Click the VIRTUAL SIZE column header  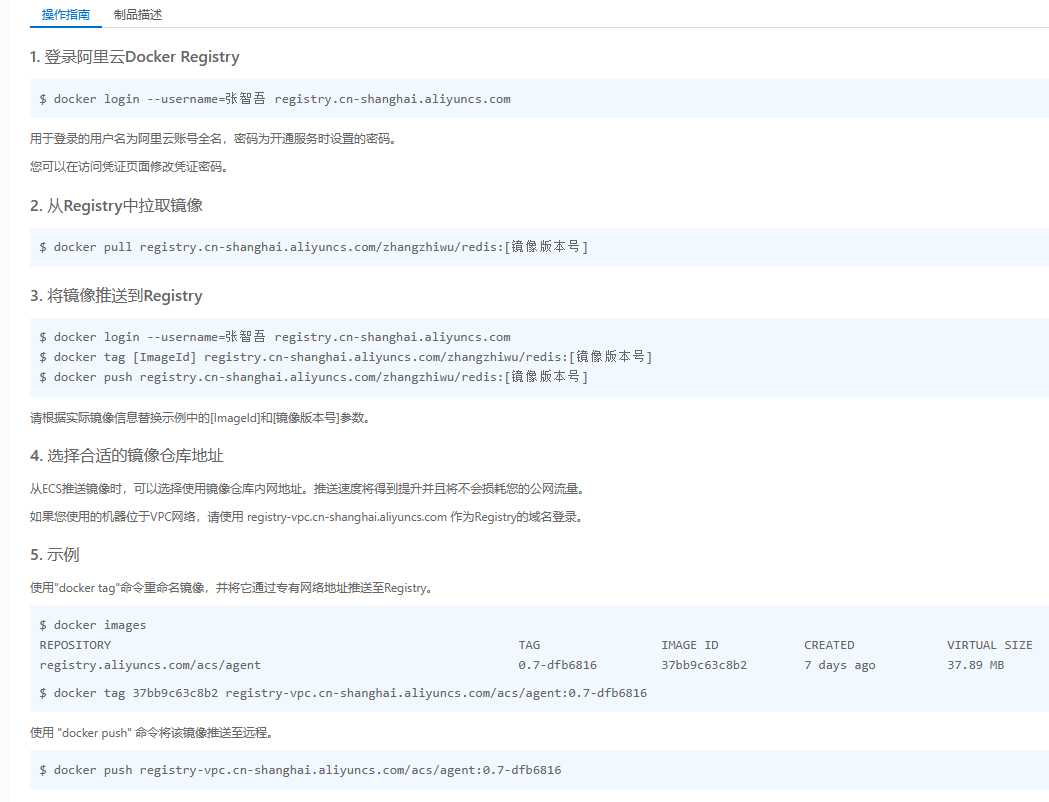coord(989,645)
